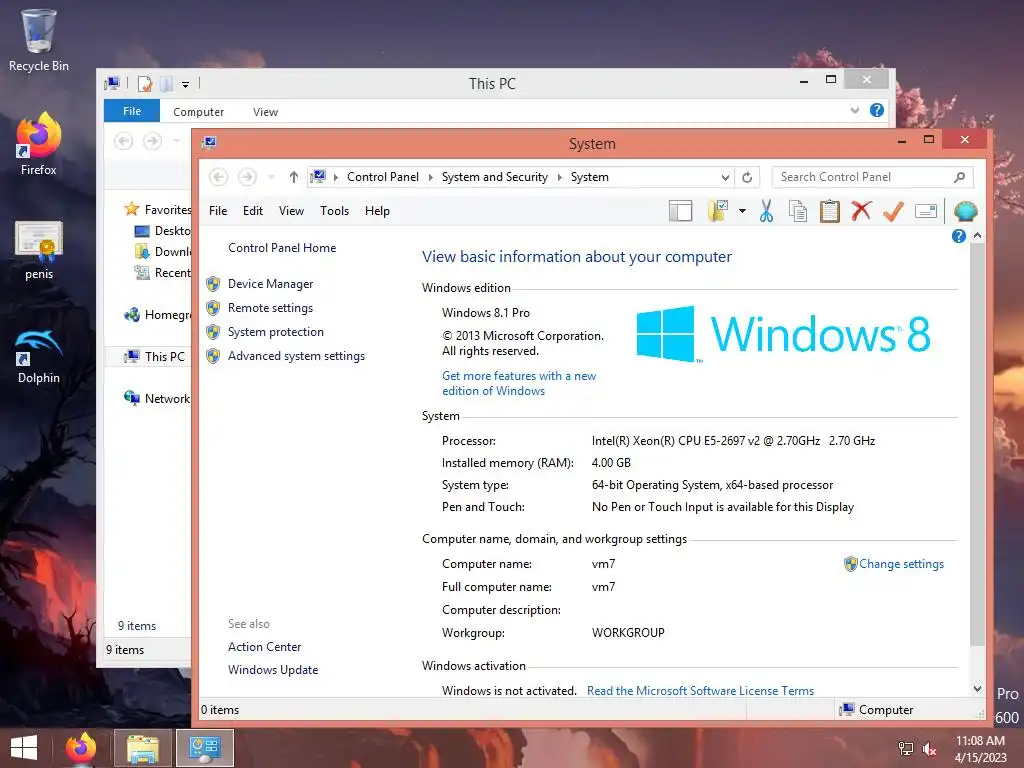Click the Cut scissors icon in System toolbar
This screenshot has height=768, width=1024.
766,211
